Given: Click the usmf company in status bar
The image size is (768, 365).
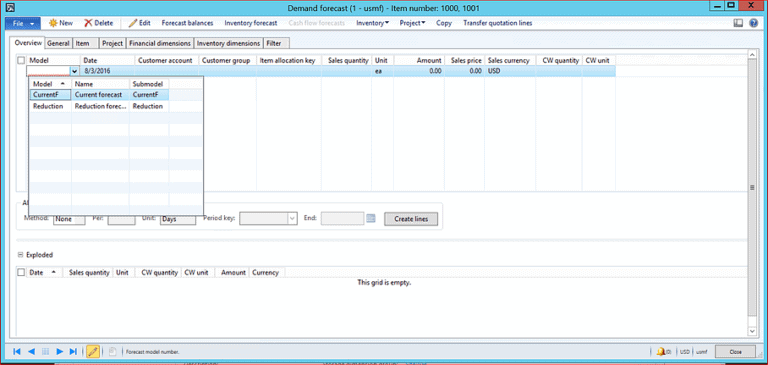Looking at the screenshot, I should (702, 352).
